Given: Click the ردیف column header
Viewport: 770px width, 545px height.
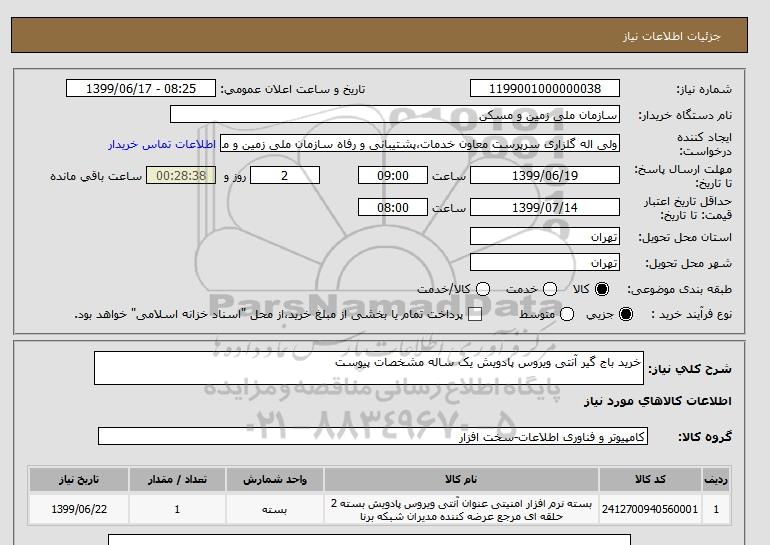Looking at the screenshot, I should 716,479.
